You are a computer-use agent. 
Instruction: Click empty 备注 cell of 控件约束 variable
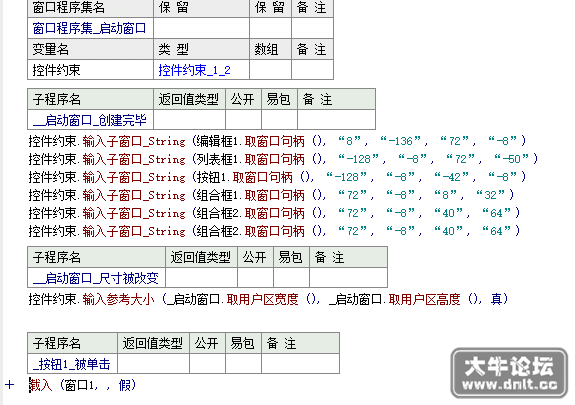point(312,70)
